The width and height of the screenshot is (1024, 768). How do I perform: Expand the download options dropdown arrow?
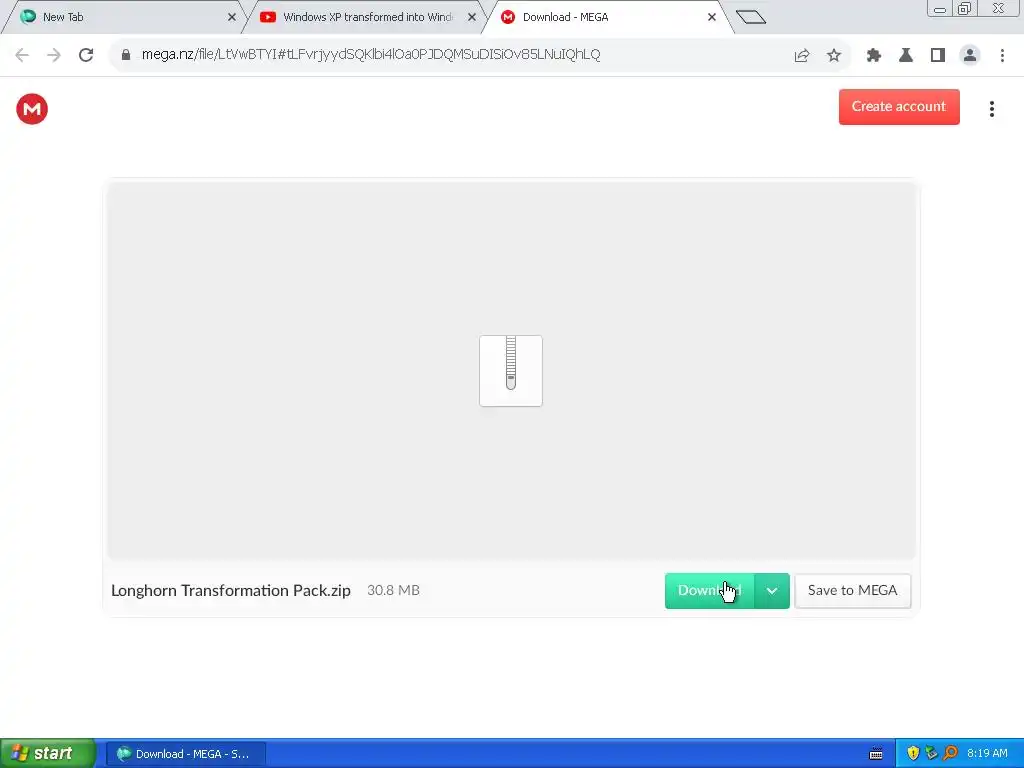coord(772,591)
